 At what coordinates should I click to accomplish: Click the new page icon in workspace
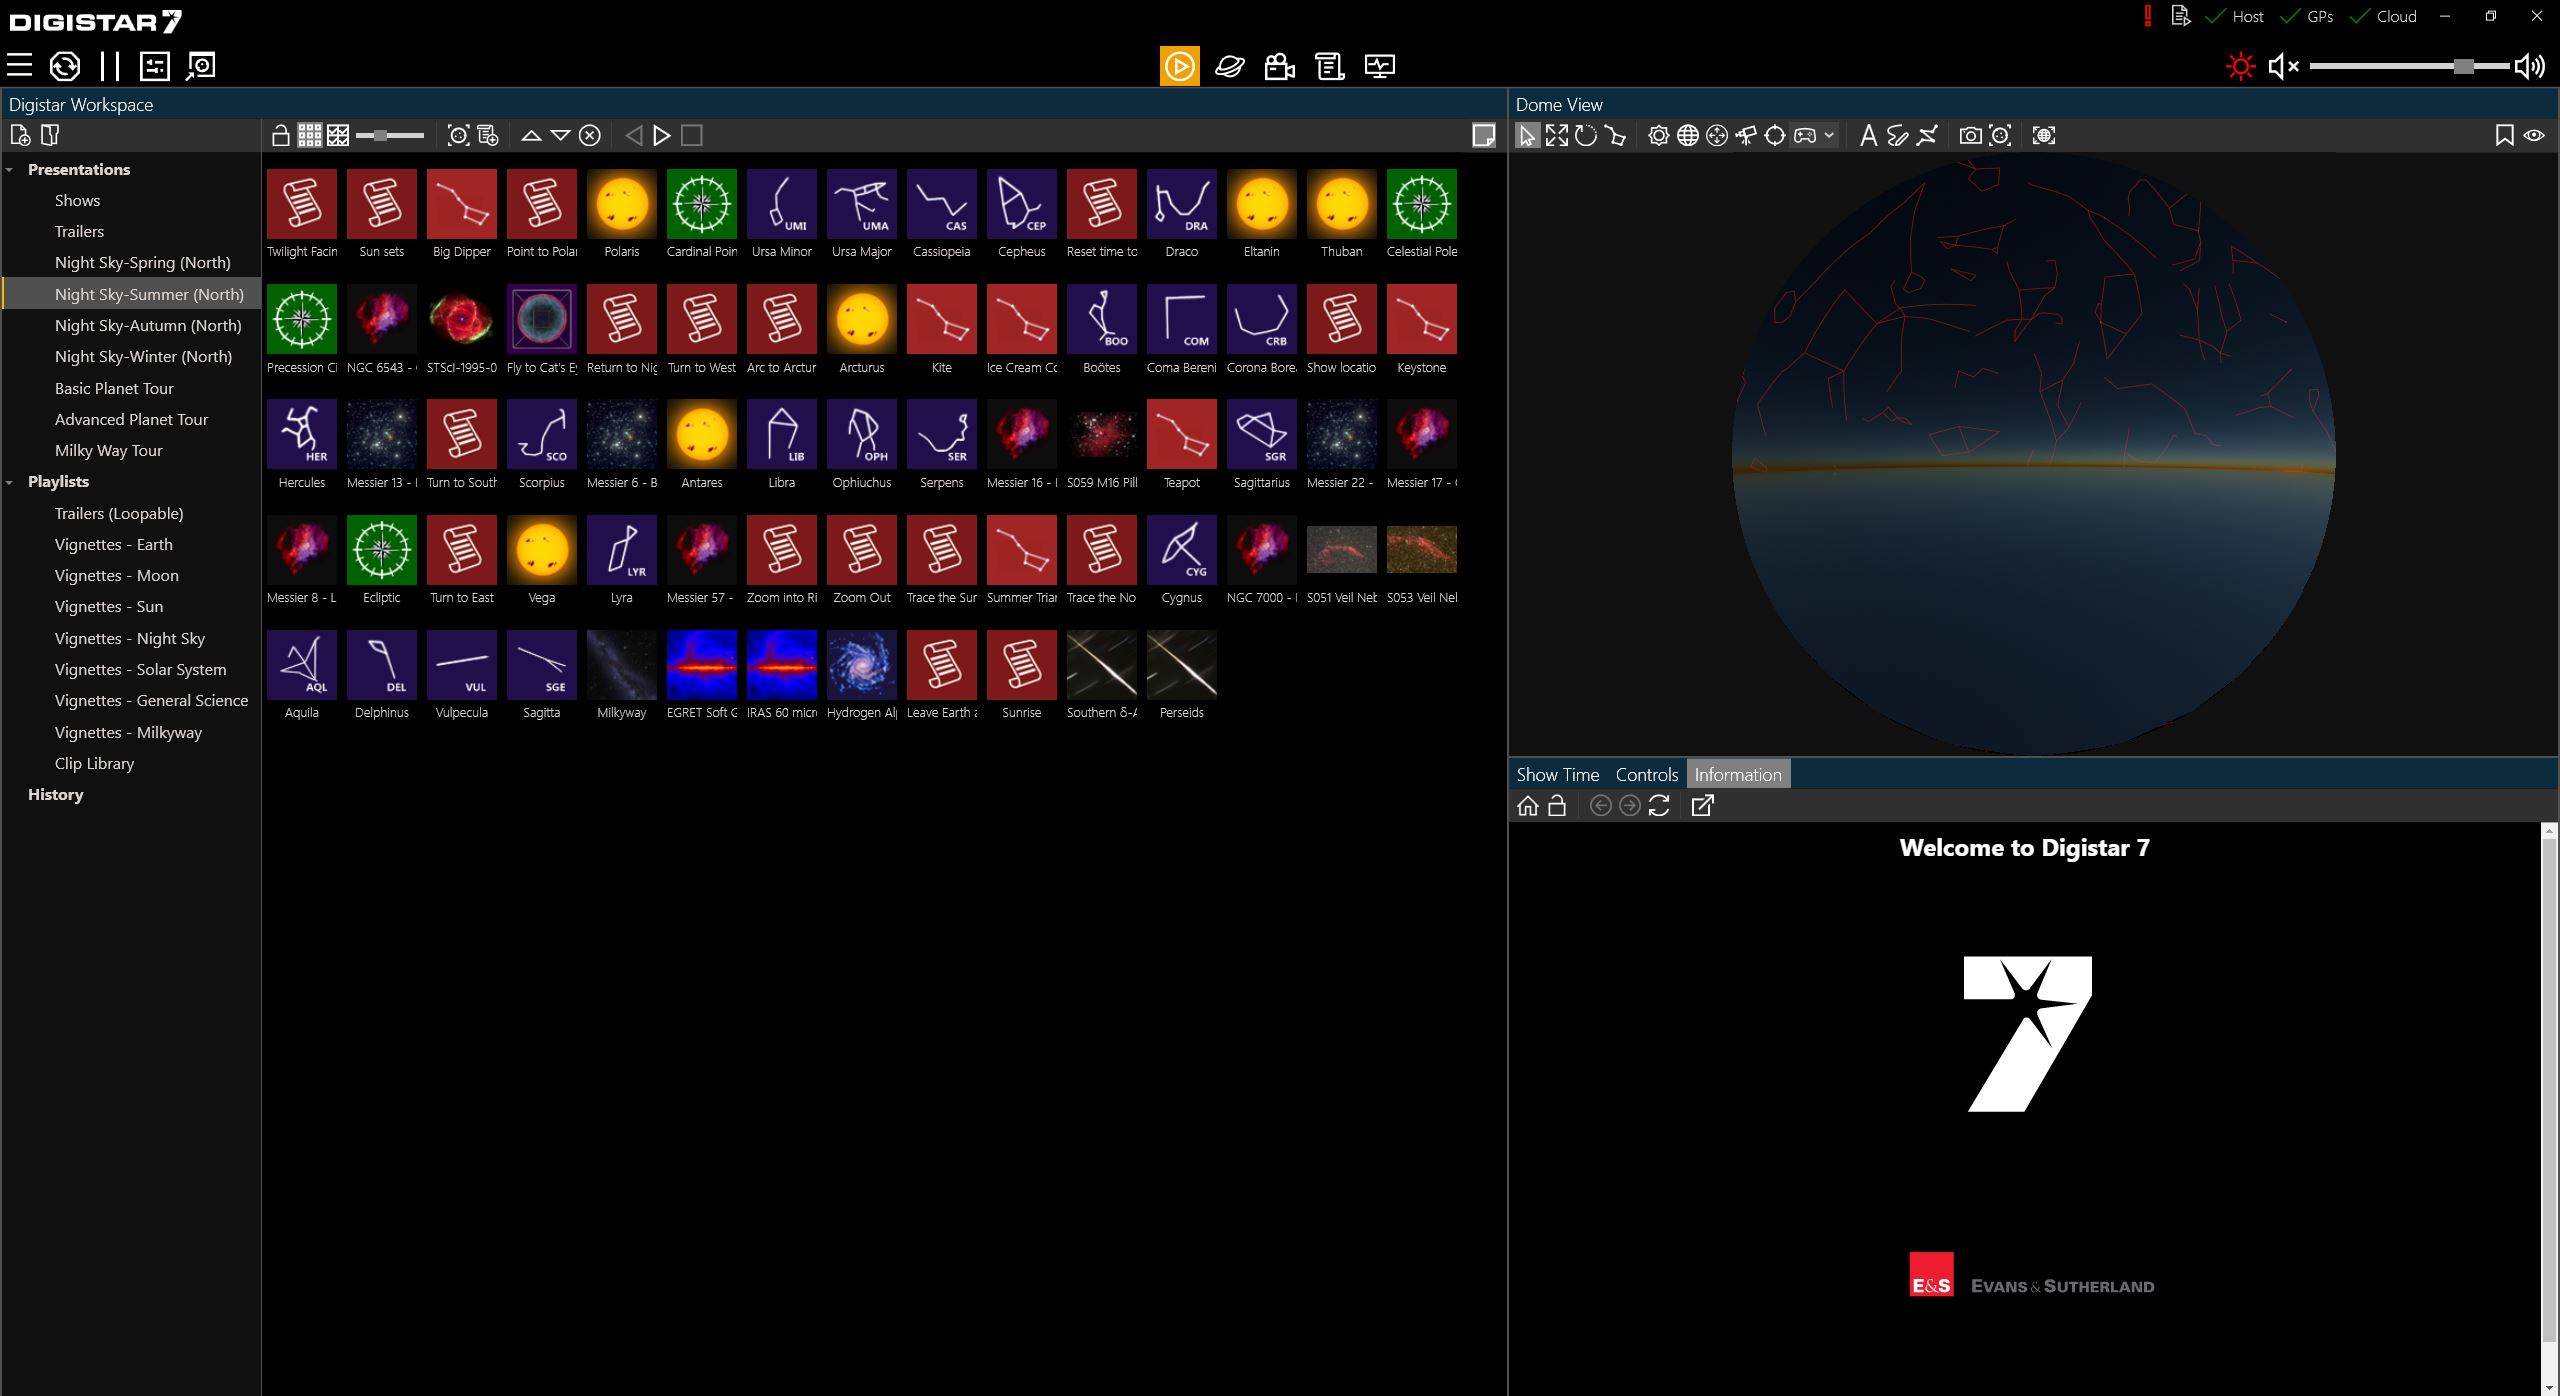(x=20, y=135)
